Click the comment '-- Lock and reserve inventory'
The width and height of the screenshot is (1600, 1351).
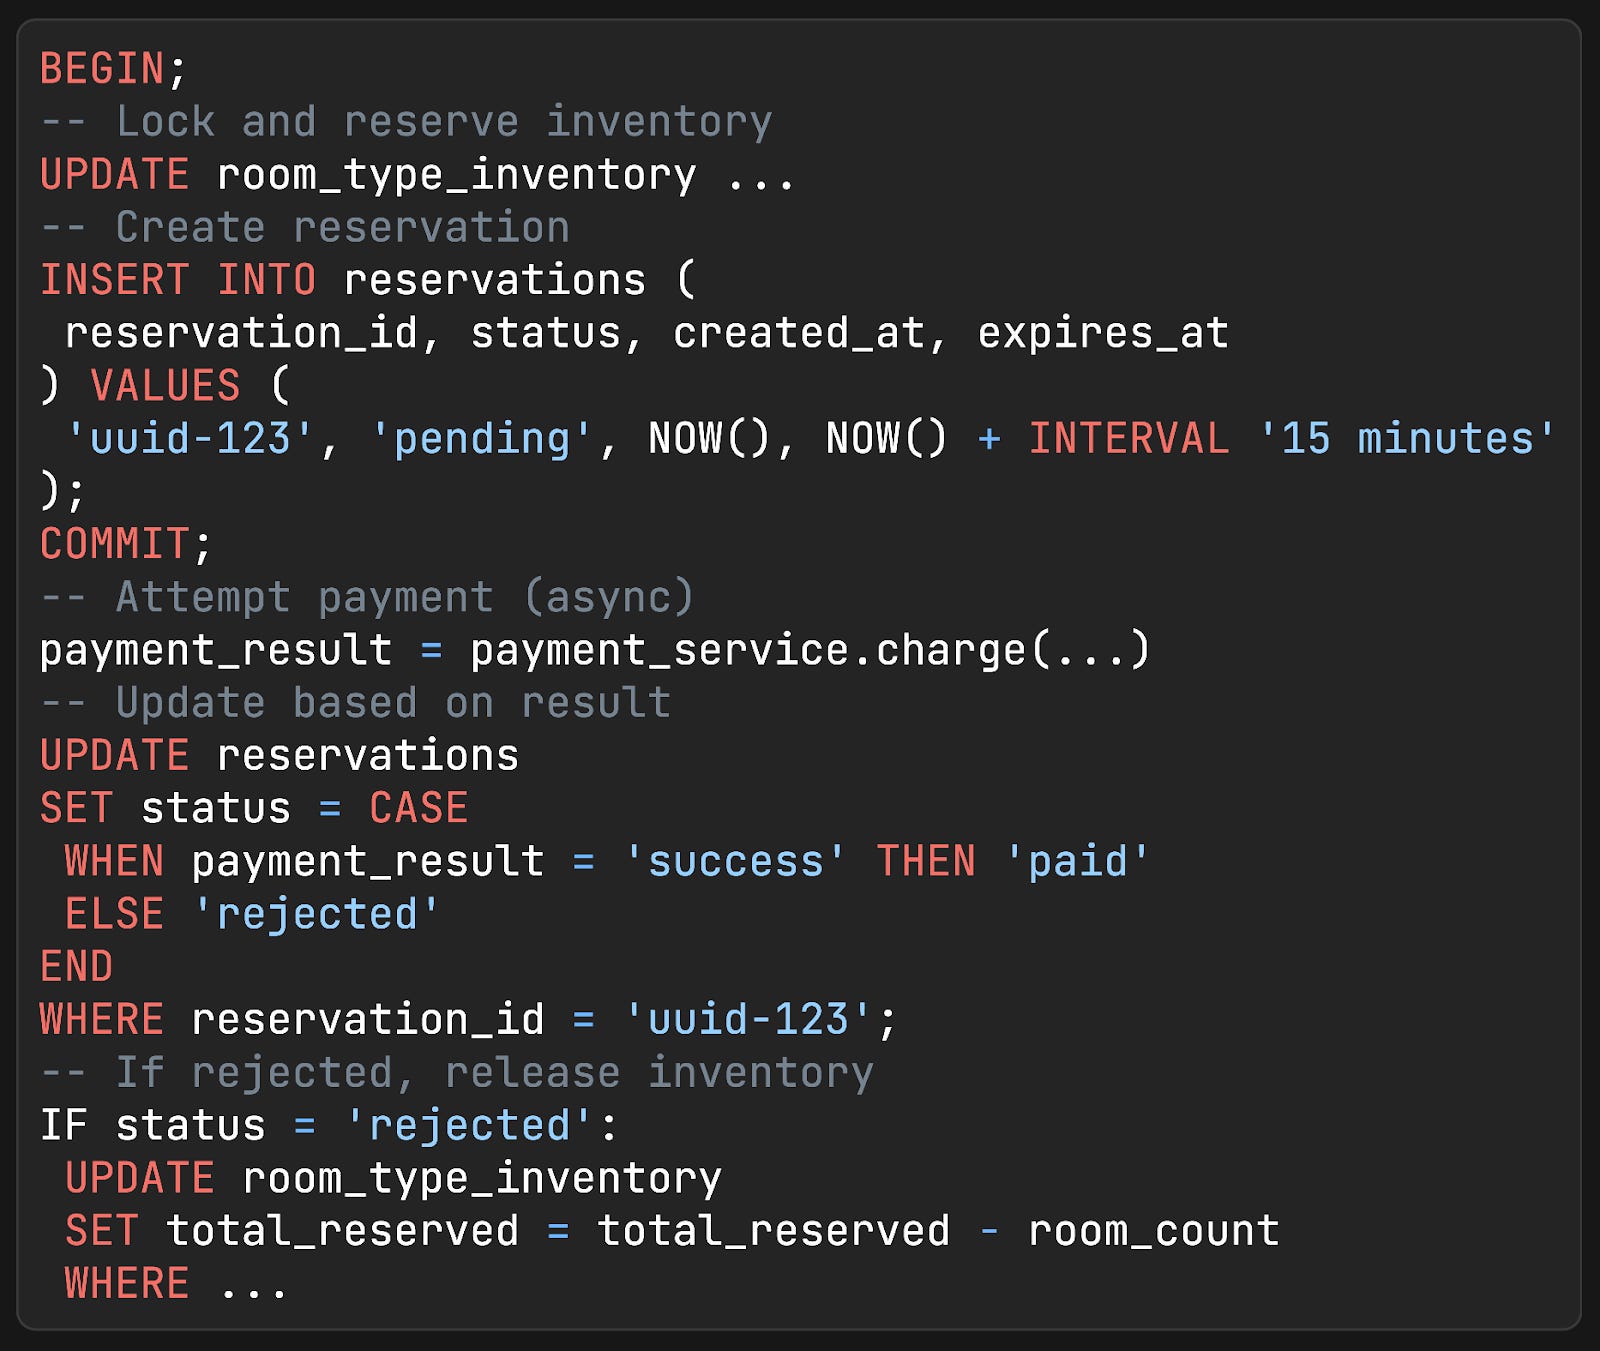[406, 122]
